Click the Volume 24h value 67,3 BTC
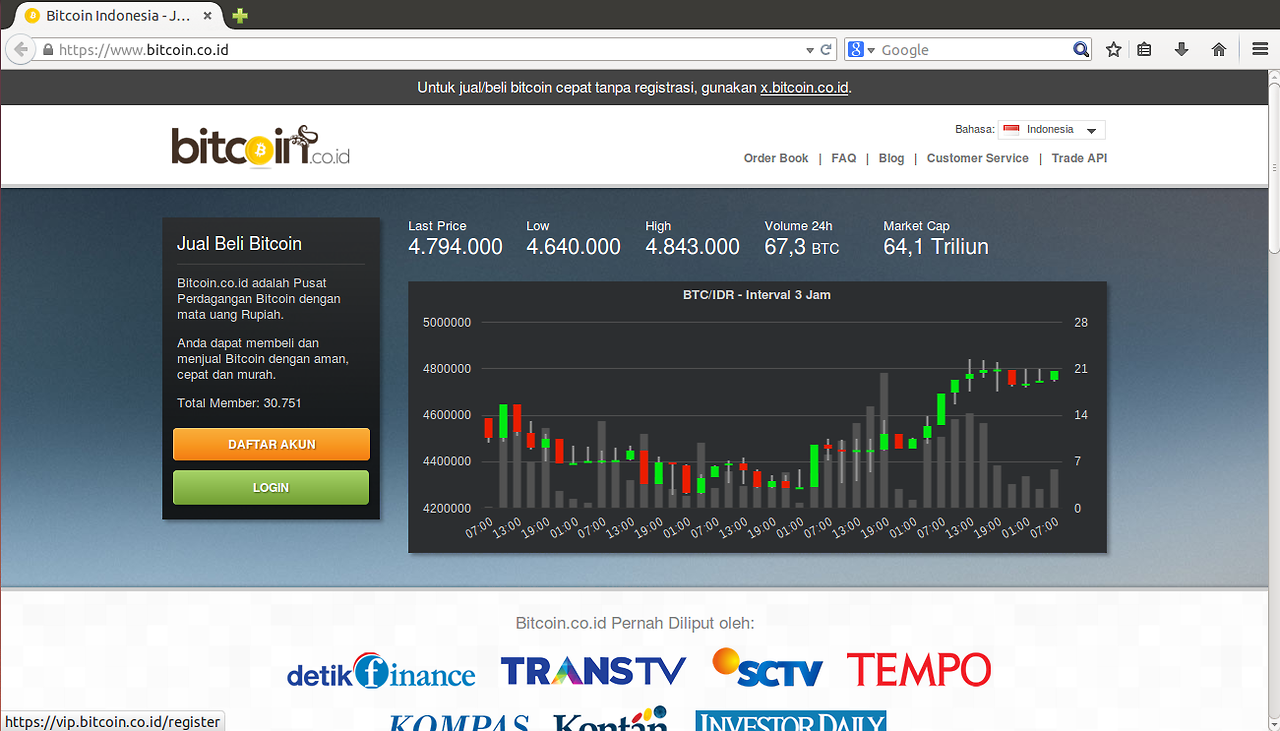The width and height of the screenshot is (1280, 731). (x=802, y=247)
